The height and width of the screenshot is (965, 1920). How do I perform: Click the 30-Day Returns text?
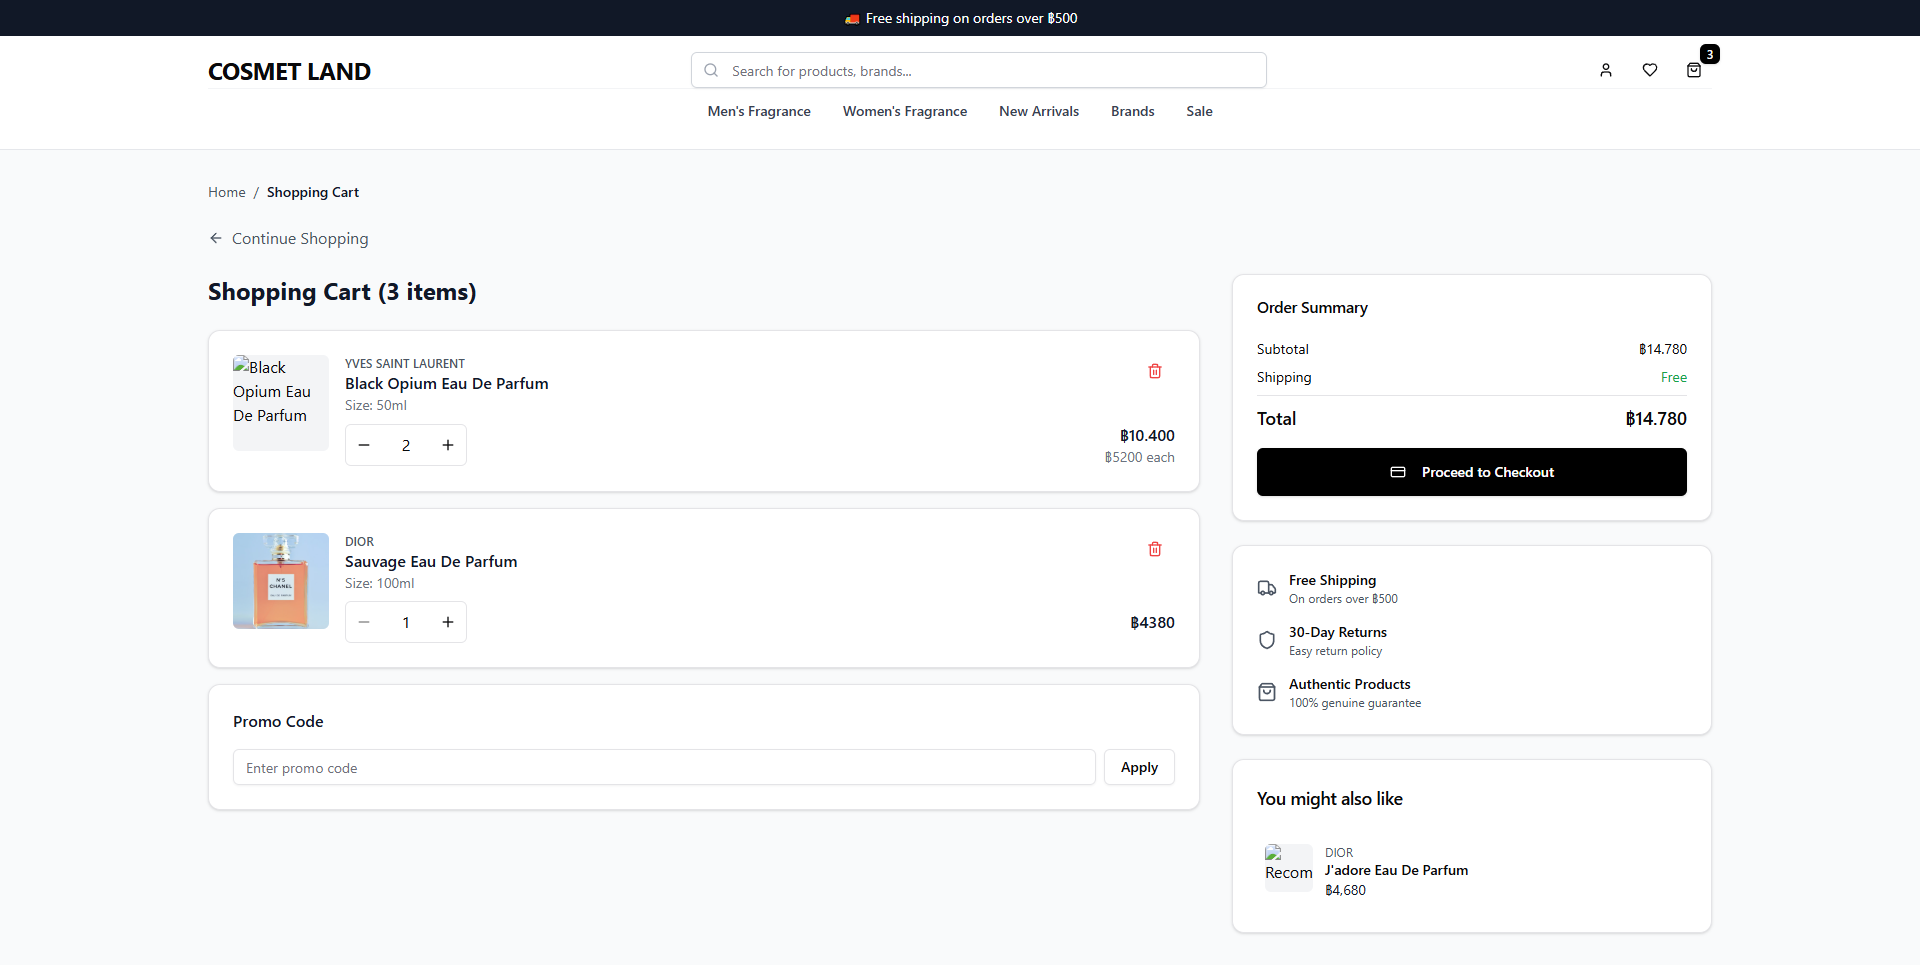(x=1338, y=632)
